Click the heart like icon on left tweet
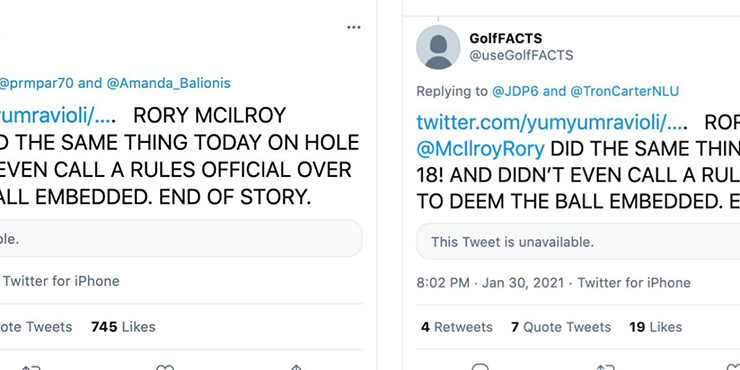The width and height of the screenshot is (740, 370). coord(165,367)
